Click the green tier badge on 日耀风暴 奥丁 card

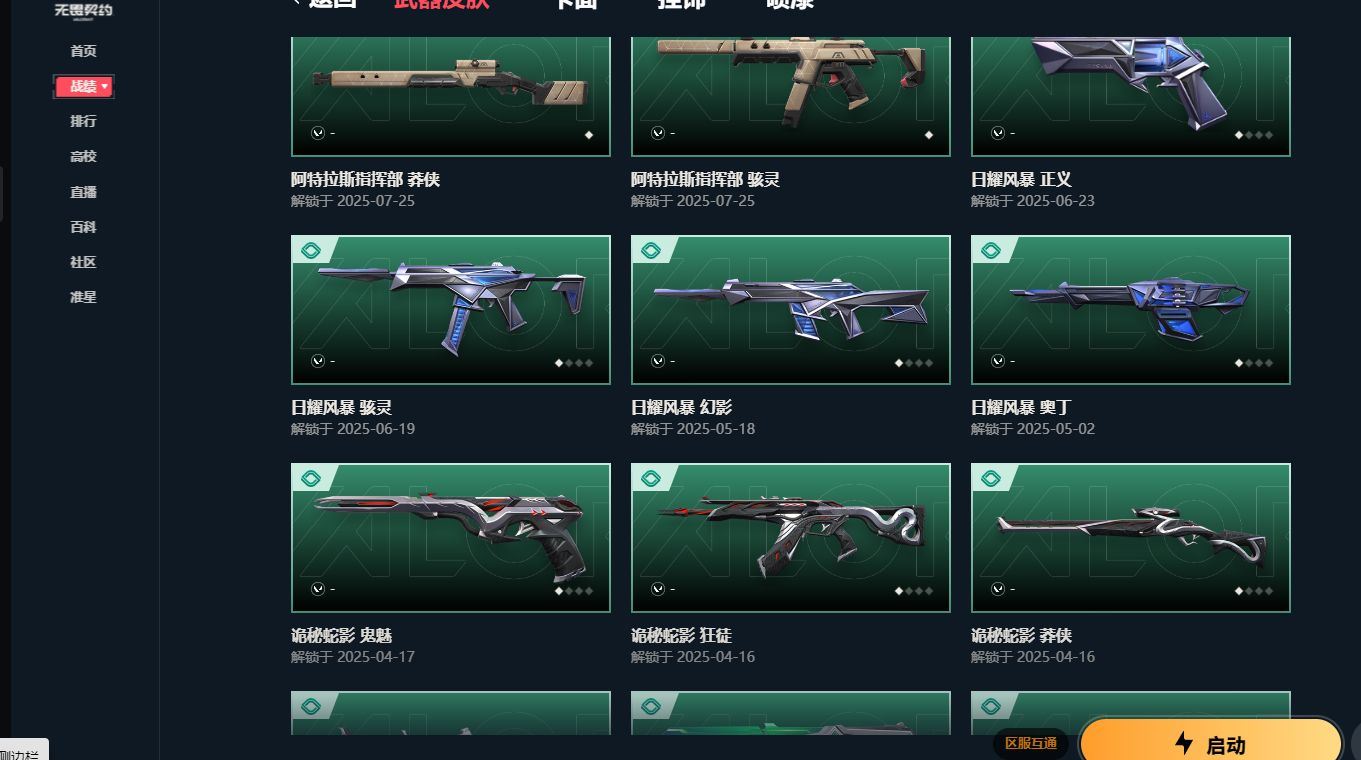pos(991,250)
